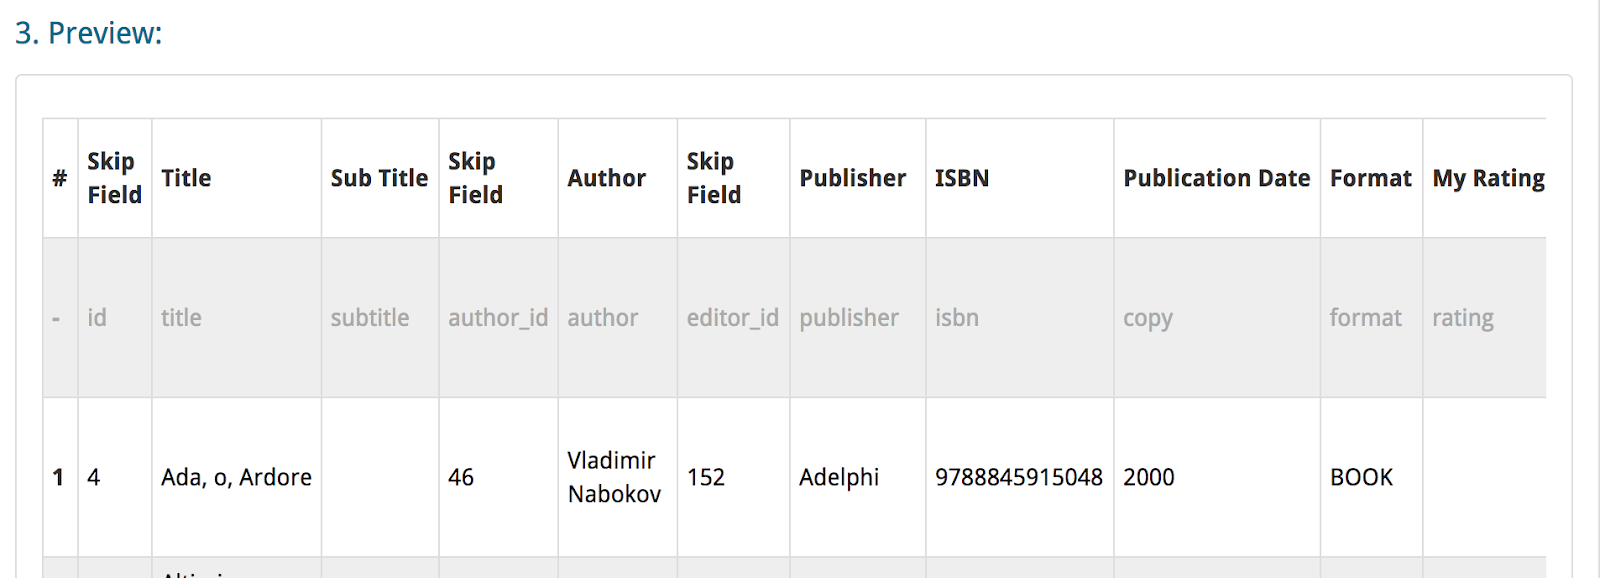The image size is (1600, 578).
Task: Select the Adelphi publisher cell
Action: [x=838, y=477]
